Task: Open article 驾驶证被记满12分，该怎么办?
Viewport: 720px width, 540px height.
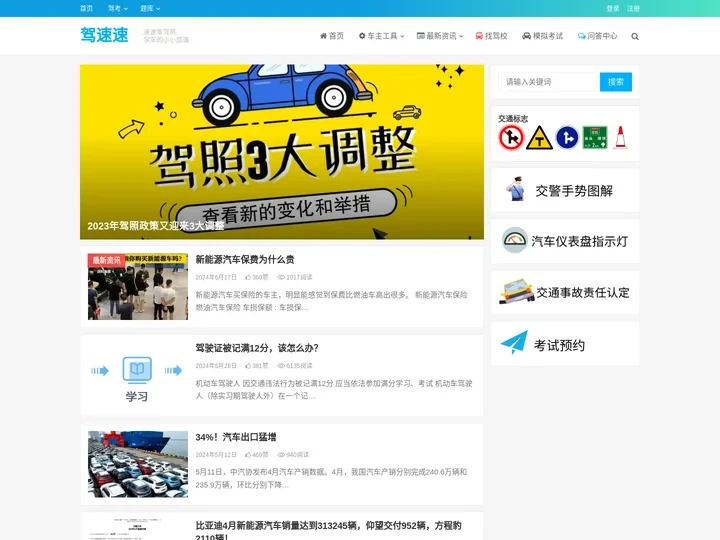Action: (257, 348)
